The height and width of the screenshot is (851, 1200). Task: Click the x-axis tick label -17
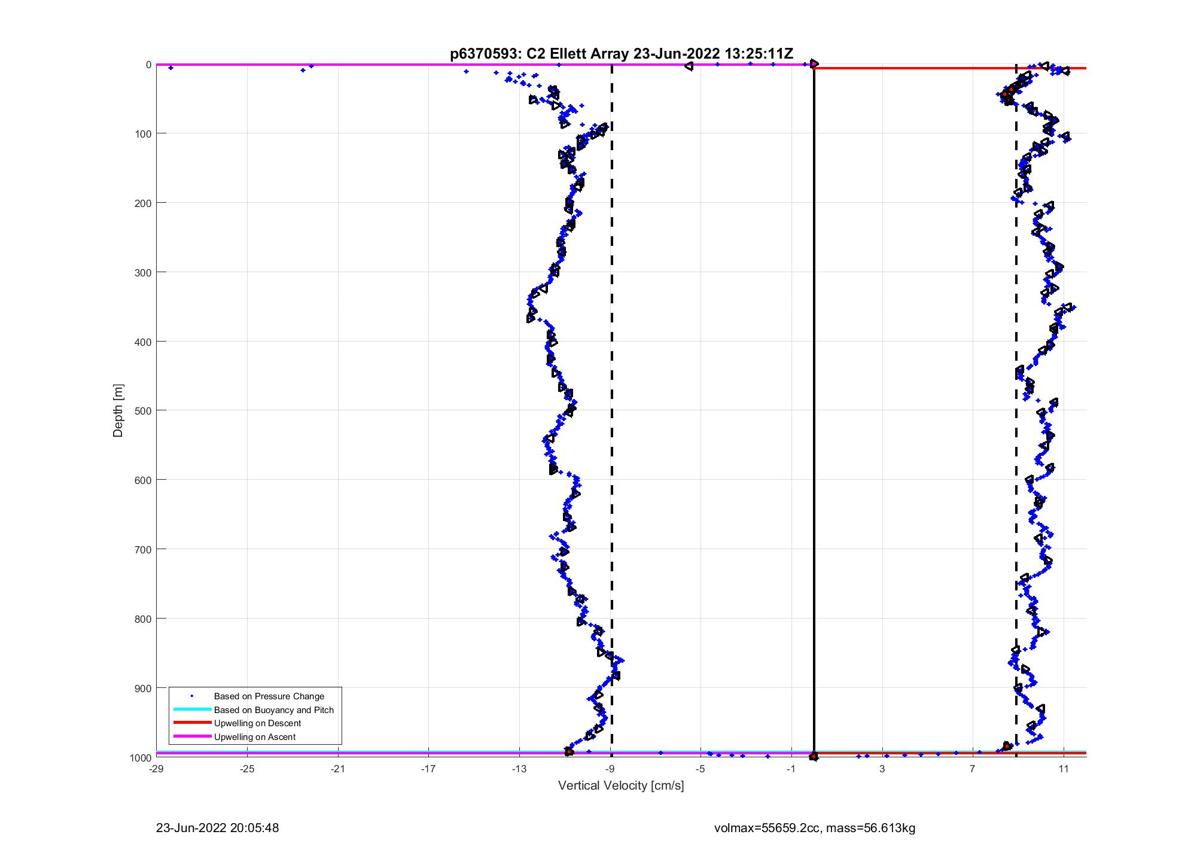(429, 769)
